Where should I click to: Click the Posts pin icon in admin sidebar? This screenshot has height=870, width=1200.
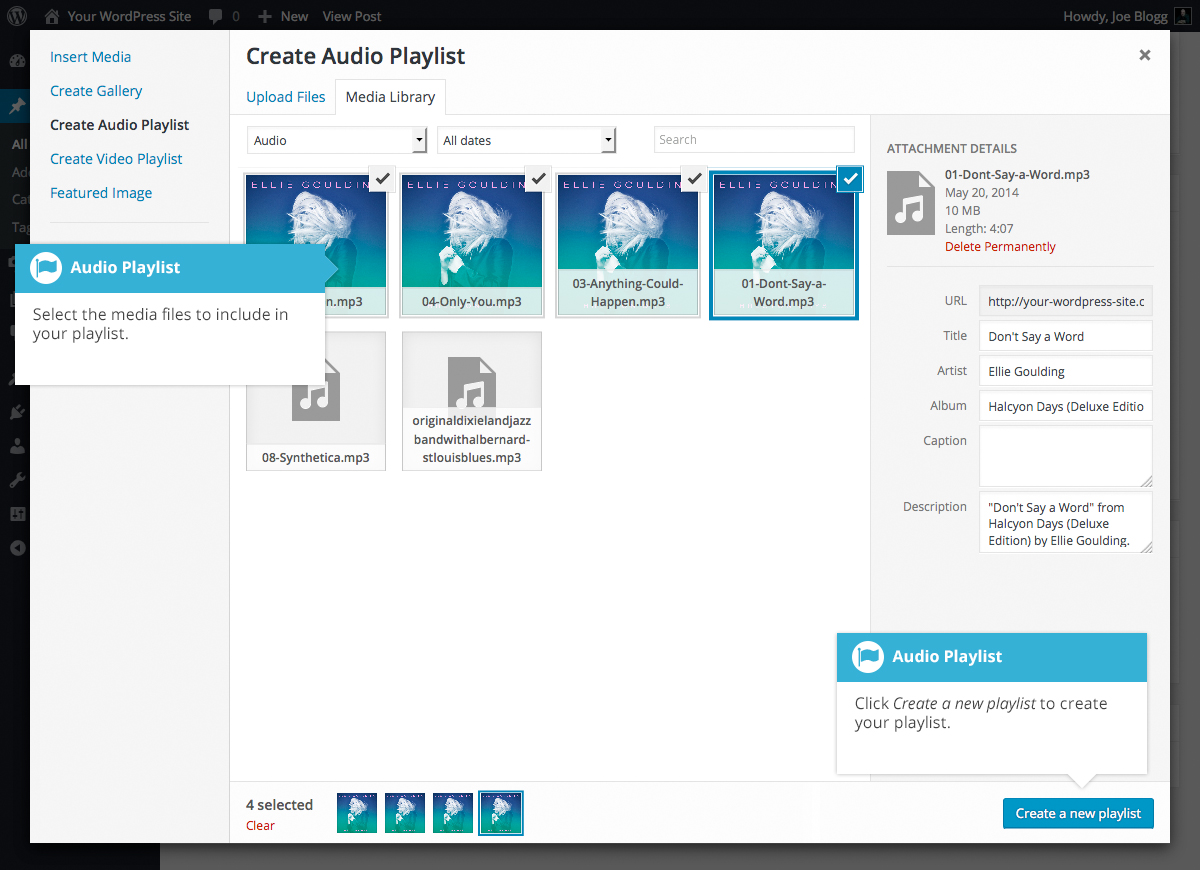[x=17, y=107]
